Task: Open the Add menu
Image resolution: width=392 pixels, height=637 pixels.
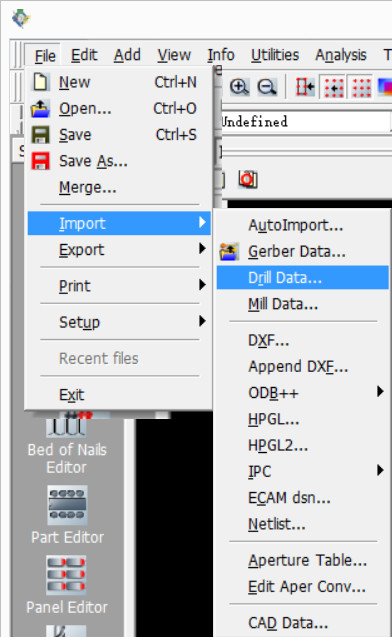Action: [x=127, y=55]
